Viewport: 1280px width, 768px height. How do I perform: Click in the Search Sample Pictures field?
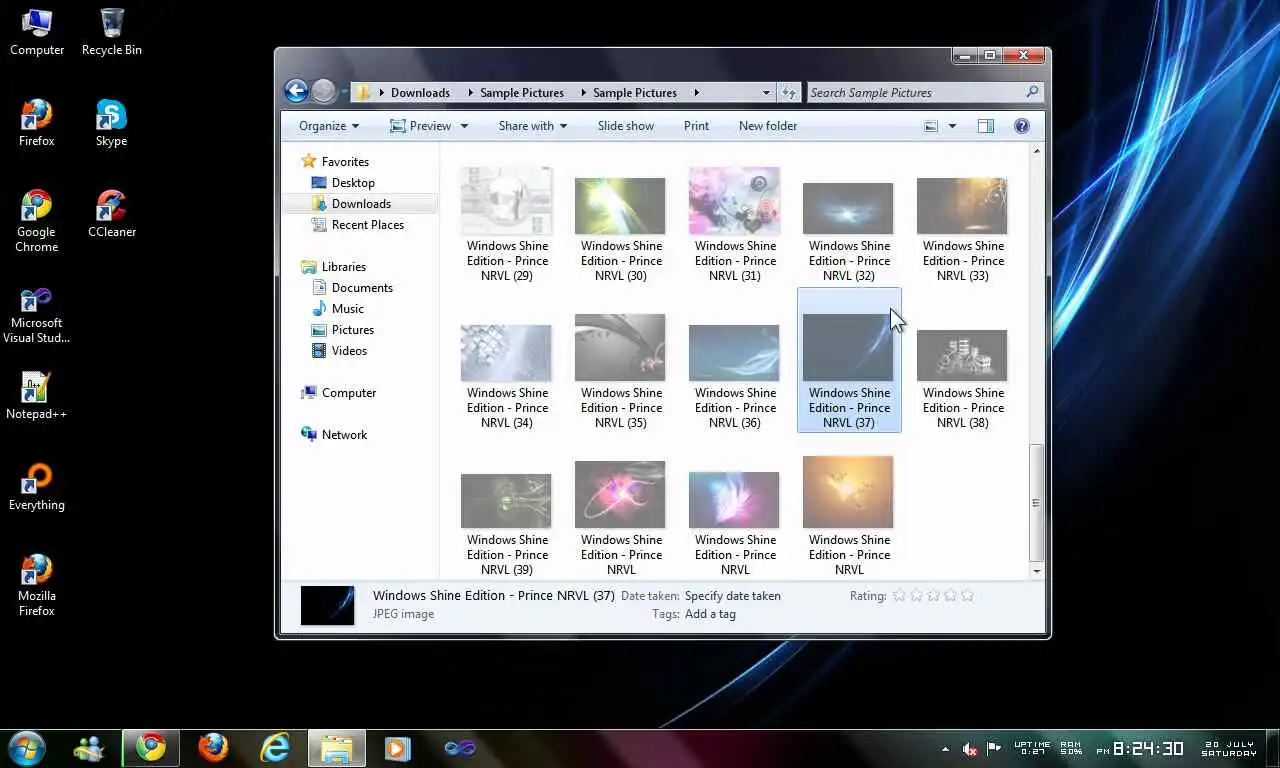(x=915, y=92)
